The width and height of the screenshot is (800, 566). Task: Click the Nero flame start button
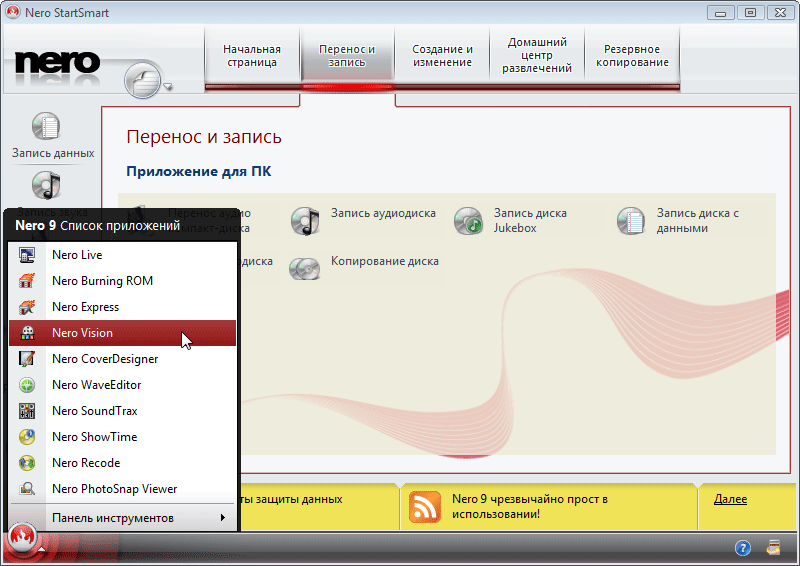[22, 536]
